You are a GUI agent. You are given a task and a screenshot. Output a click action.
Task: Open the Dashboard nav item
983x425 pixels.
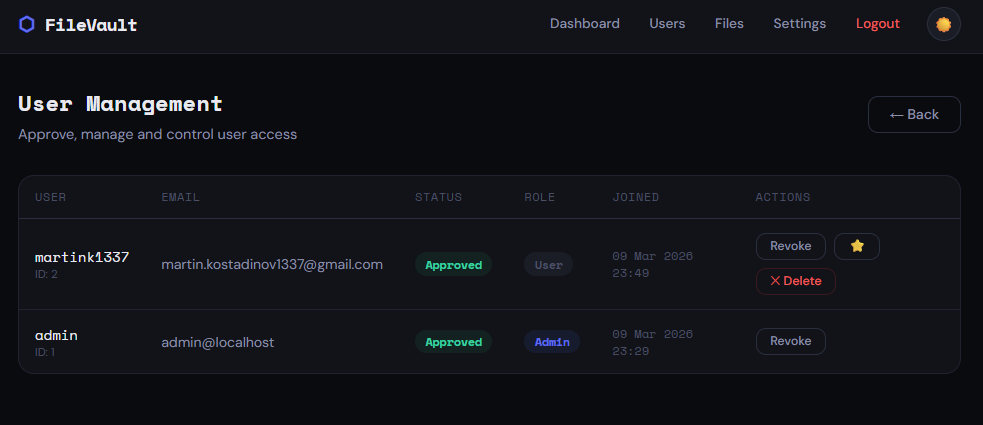click(x=585, y=24)
